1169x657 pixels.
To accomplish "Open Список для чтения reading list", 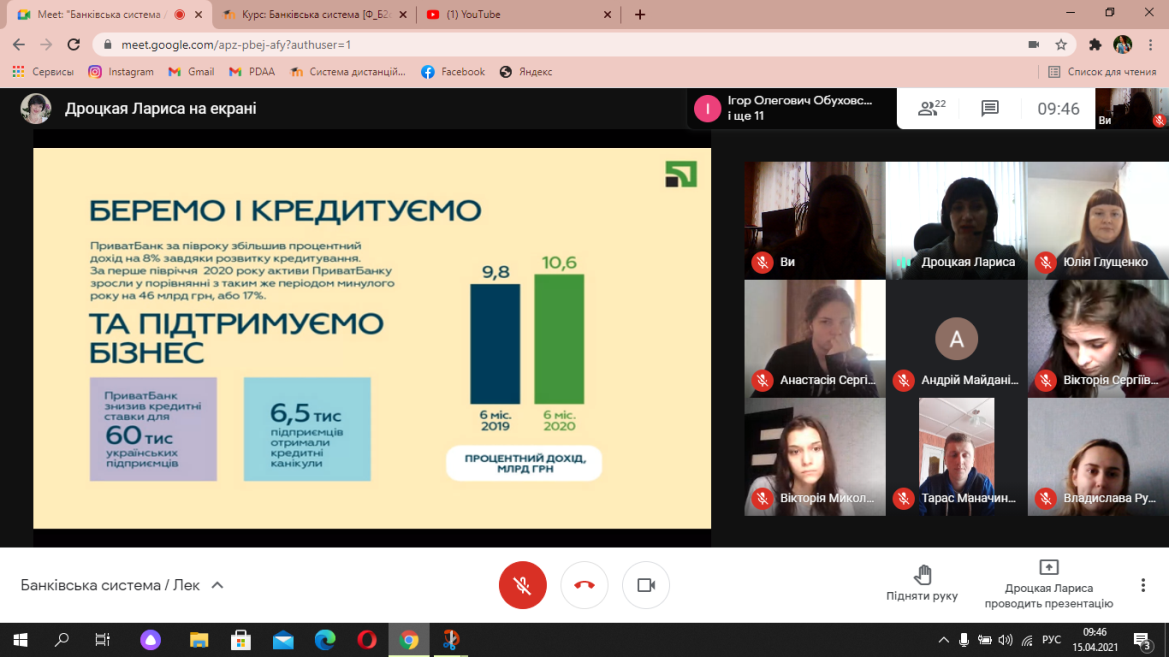I will click(1102, 72).
